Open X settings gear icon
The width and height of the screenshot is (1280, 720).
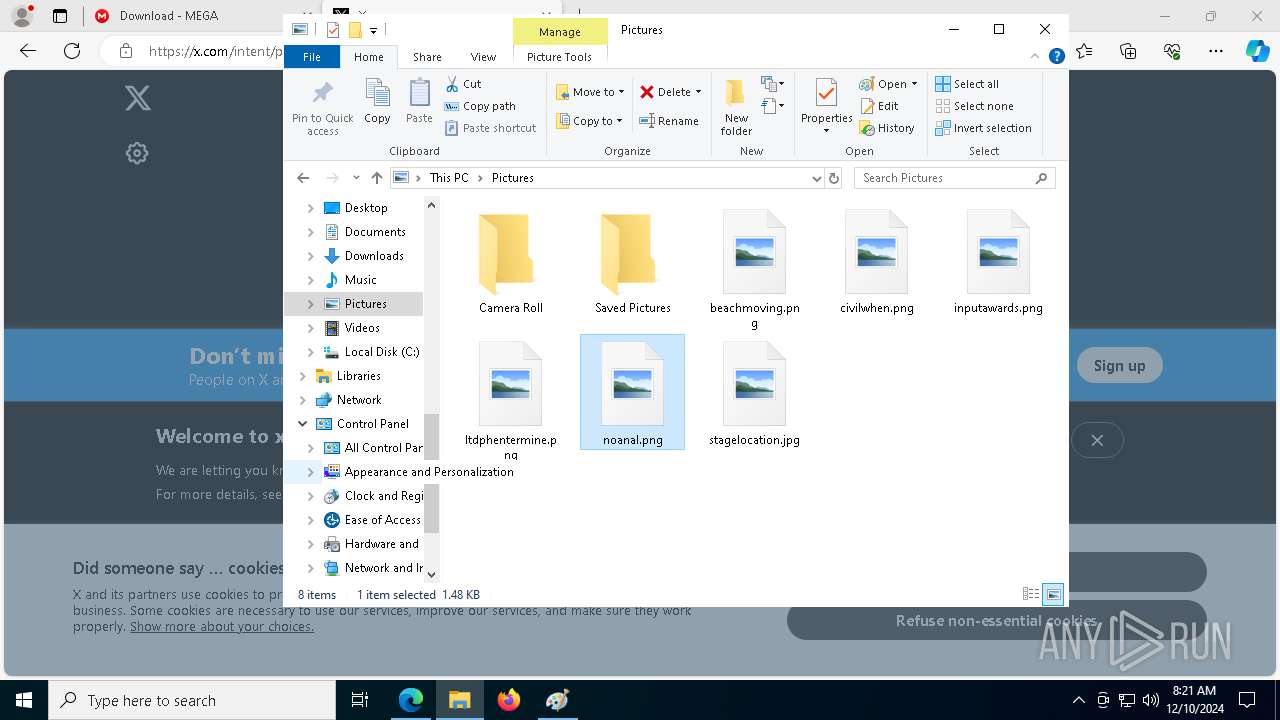pyautogui.click(x=137, y=153)
